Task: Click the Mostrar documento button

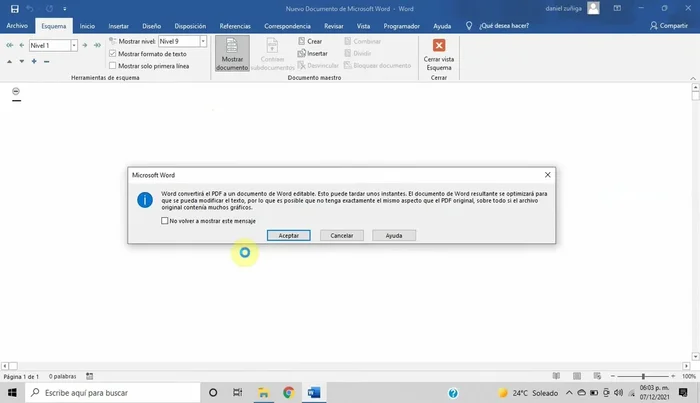Action: coord(232,54)
